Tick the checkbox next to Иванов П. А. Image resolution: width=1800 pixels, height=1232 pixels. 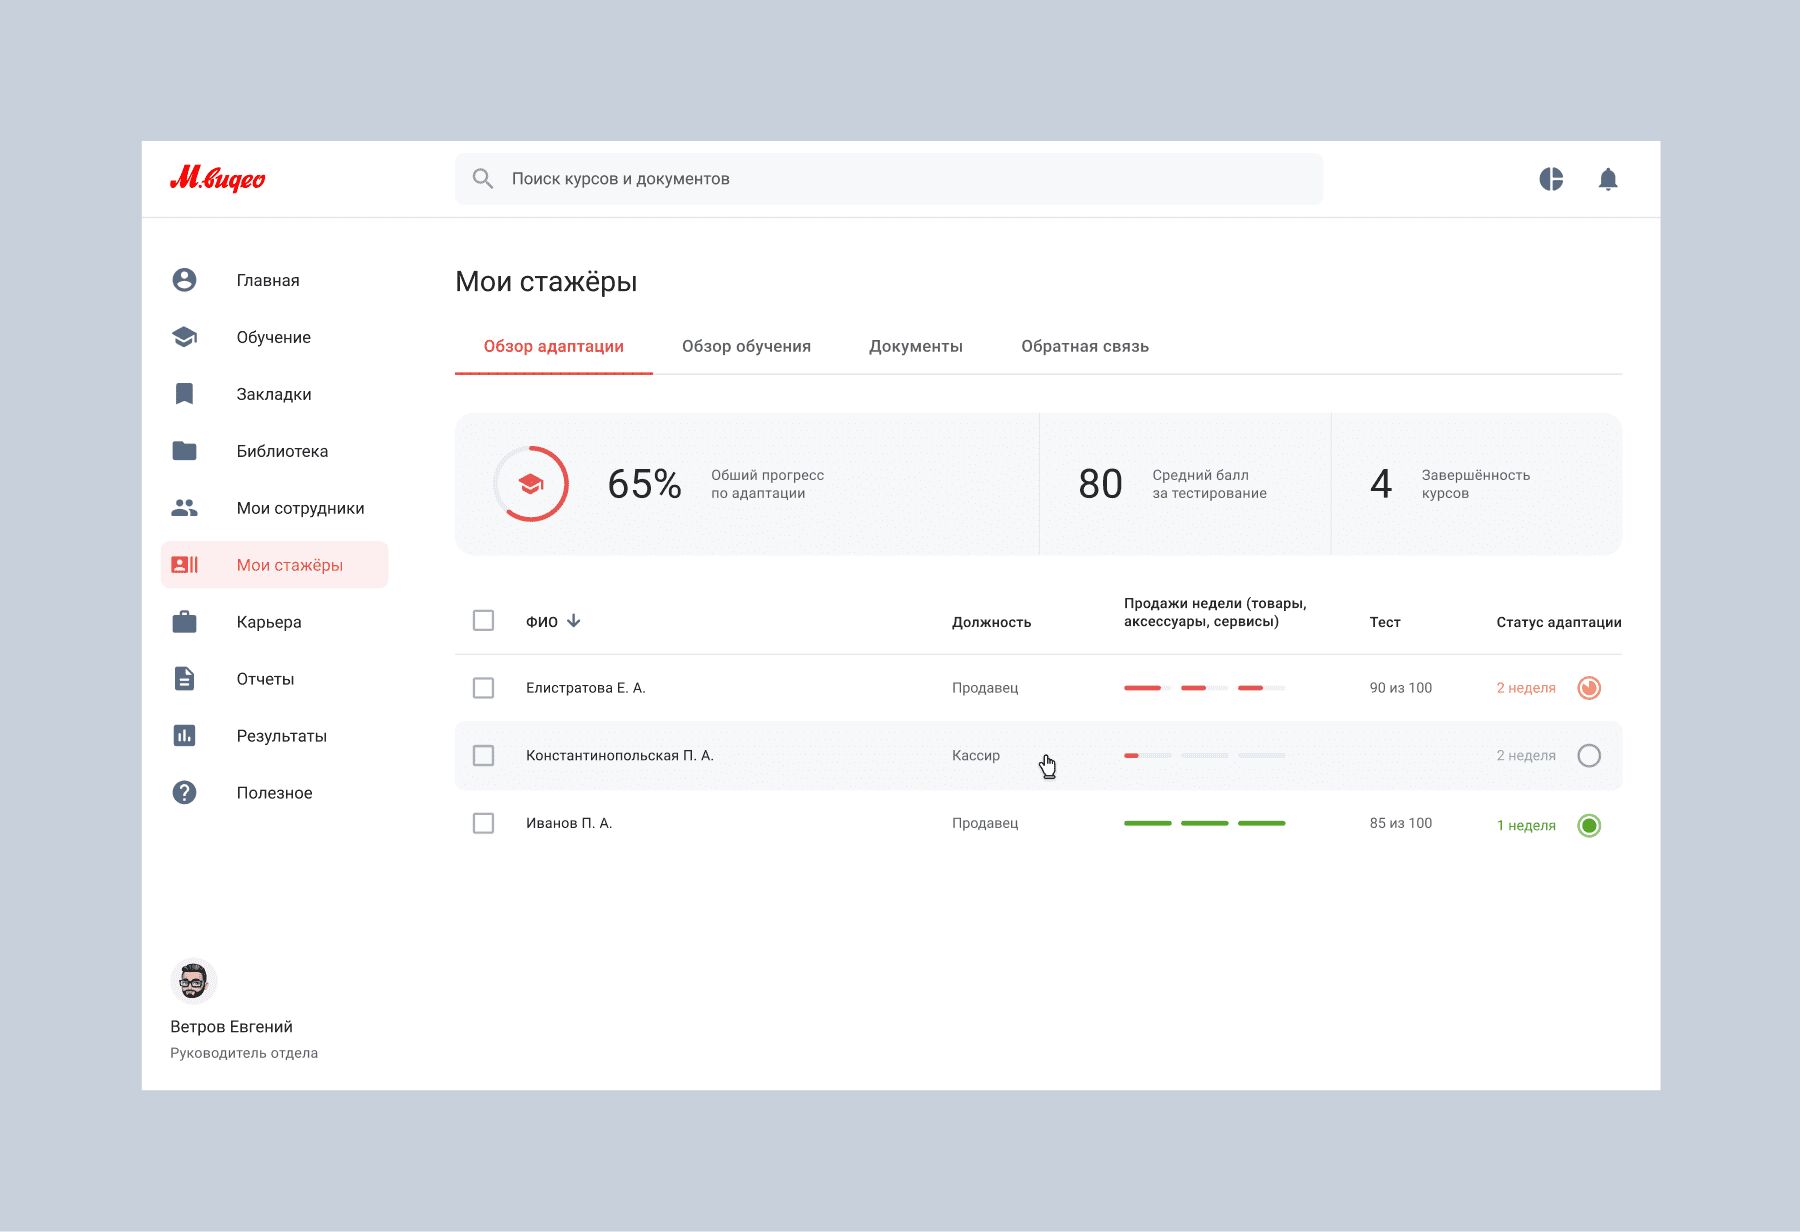click(x=483, y=823)
